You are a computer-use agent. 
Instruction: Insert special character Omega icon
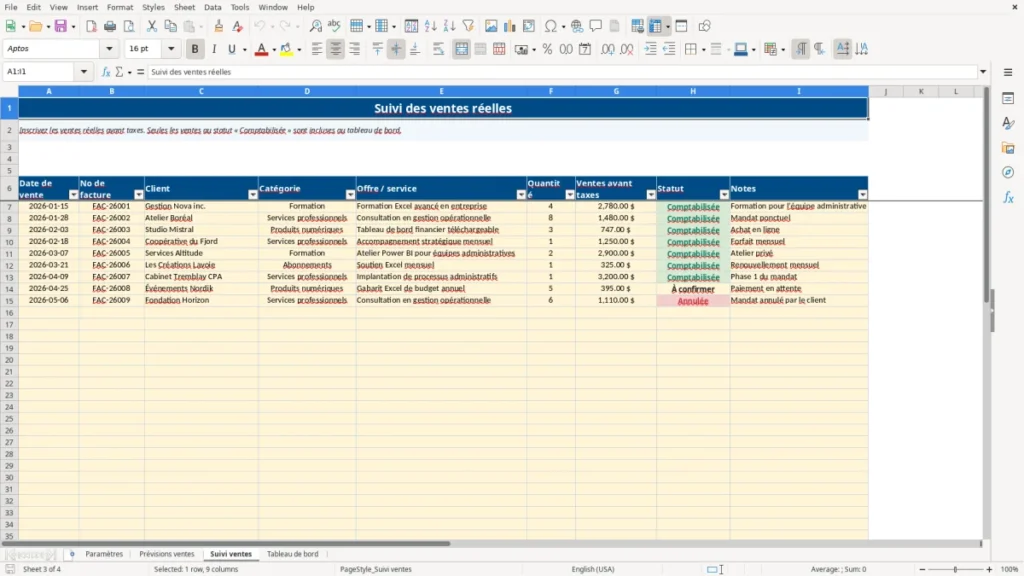[x=551, y=26]
